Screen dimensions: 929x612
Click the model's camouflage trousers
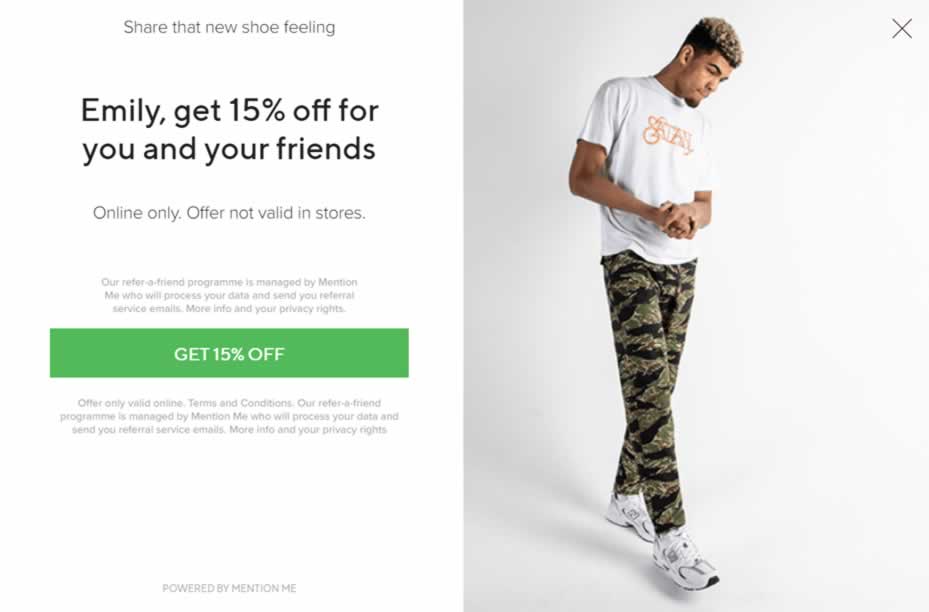[x=649, y=379]
